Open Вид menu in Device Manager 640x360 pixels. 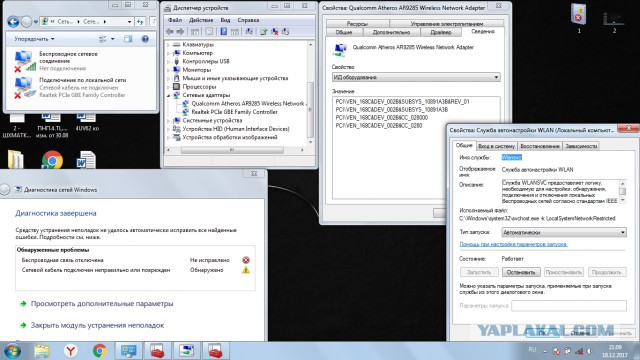click(x=225, y=20)
